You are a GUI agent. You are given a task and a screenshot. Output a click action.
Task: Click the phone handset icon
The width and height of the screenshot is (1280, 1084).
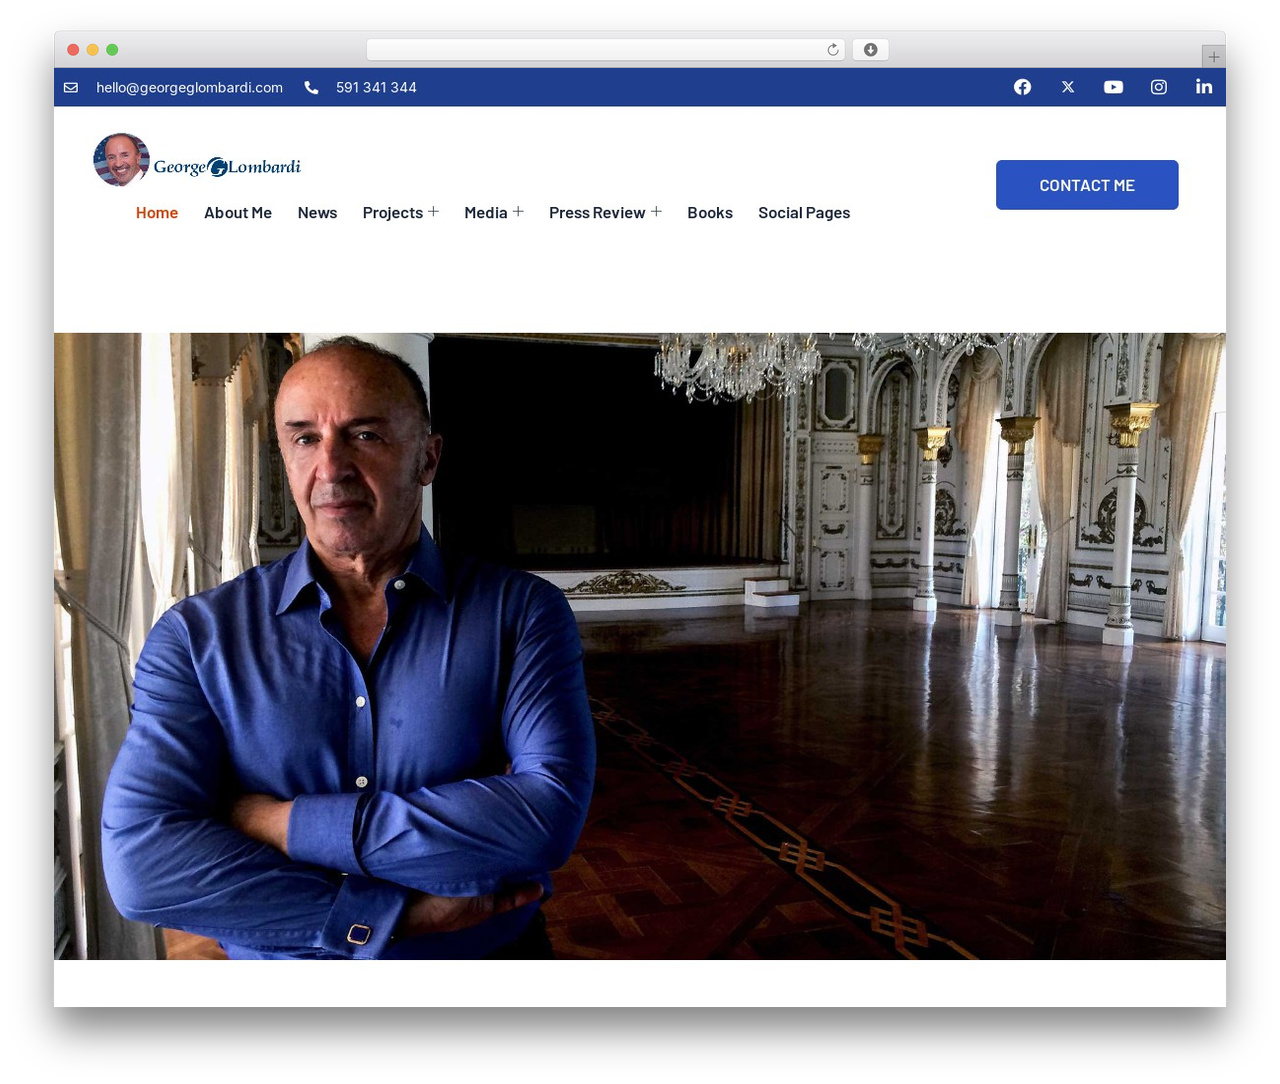(311, 88)
